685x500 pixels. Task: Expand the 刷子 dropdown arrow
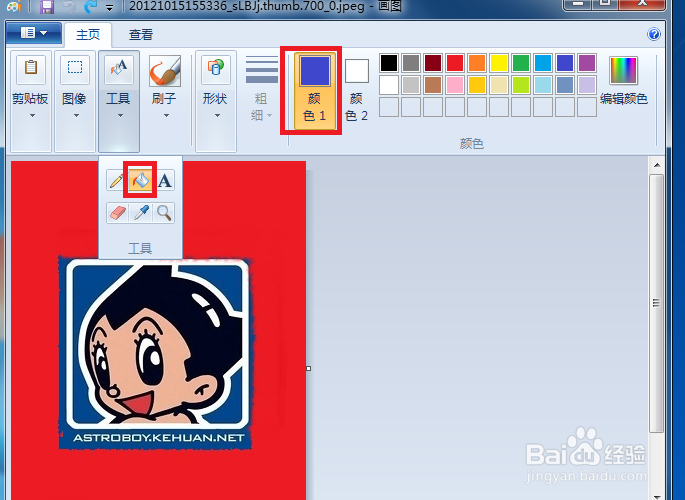166,116
